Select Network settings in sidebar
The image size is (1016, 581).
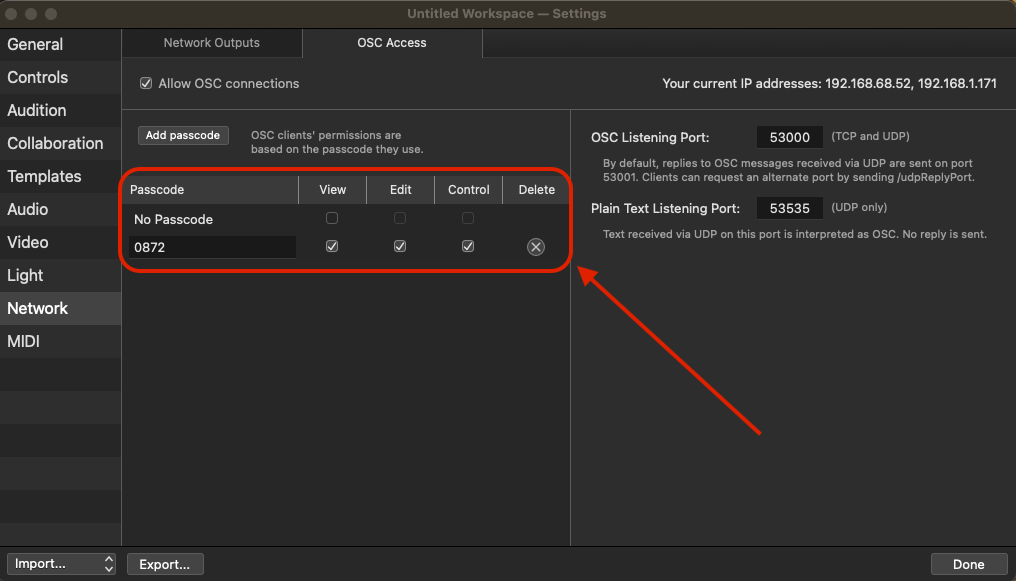click(x=60, y=309)
